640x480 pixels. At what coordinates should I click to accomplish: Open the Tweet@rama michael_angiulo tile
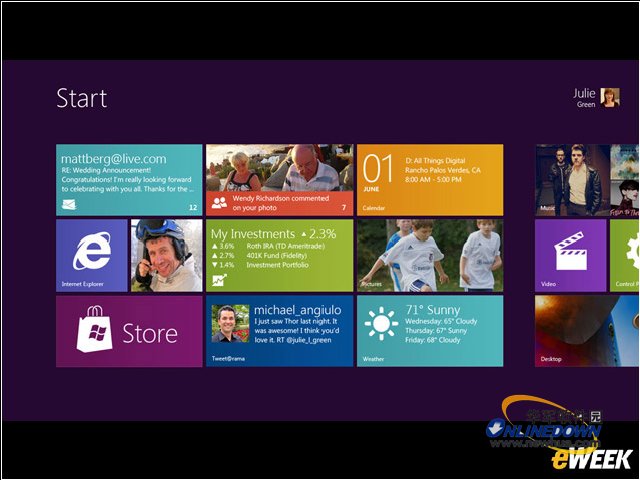[280, 331]
